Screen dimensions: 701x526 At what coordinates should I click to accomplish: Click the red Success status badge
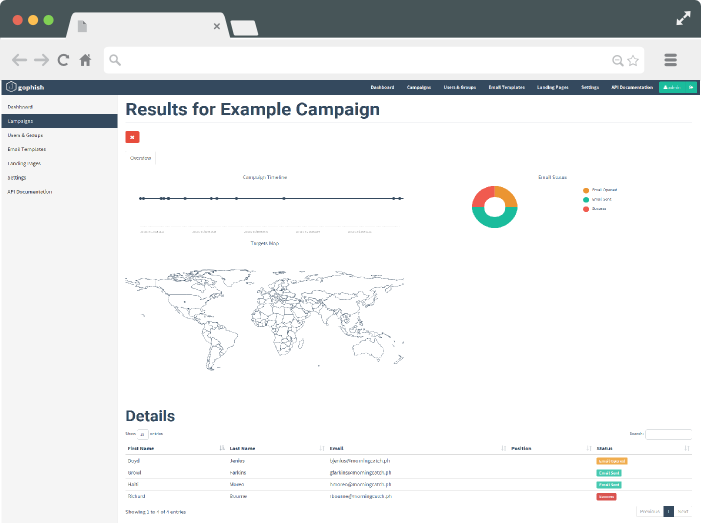606,497
